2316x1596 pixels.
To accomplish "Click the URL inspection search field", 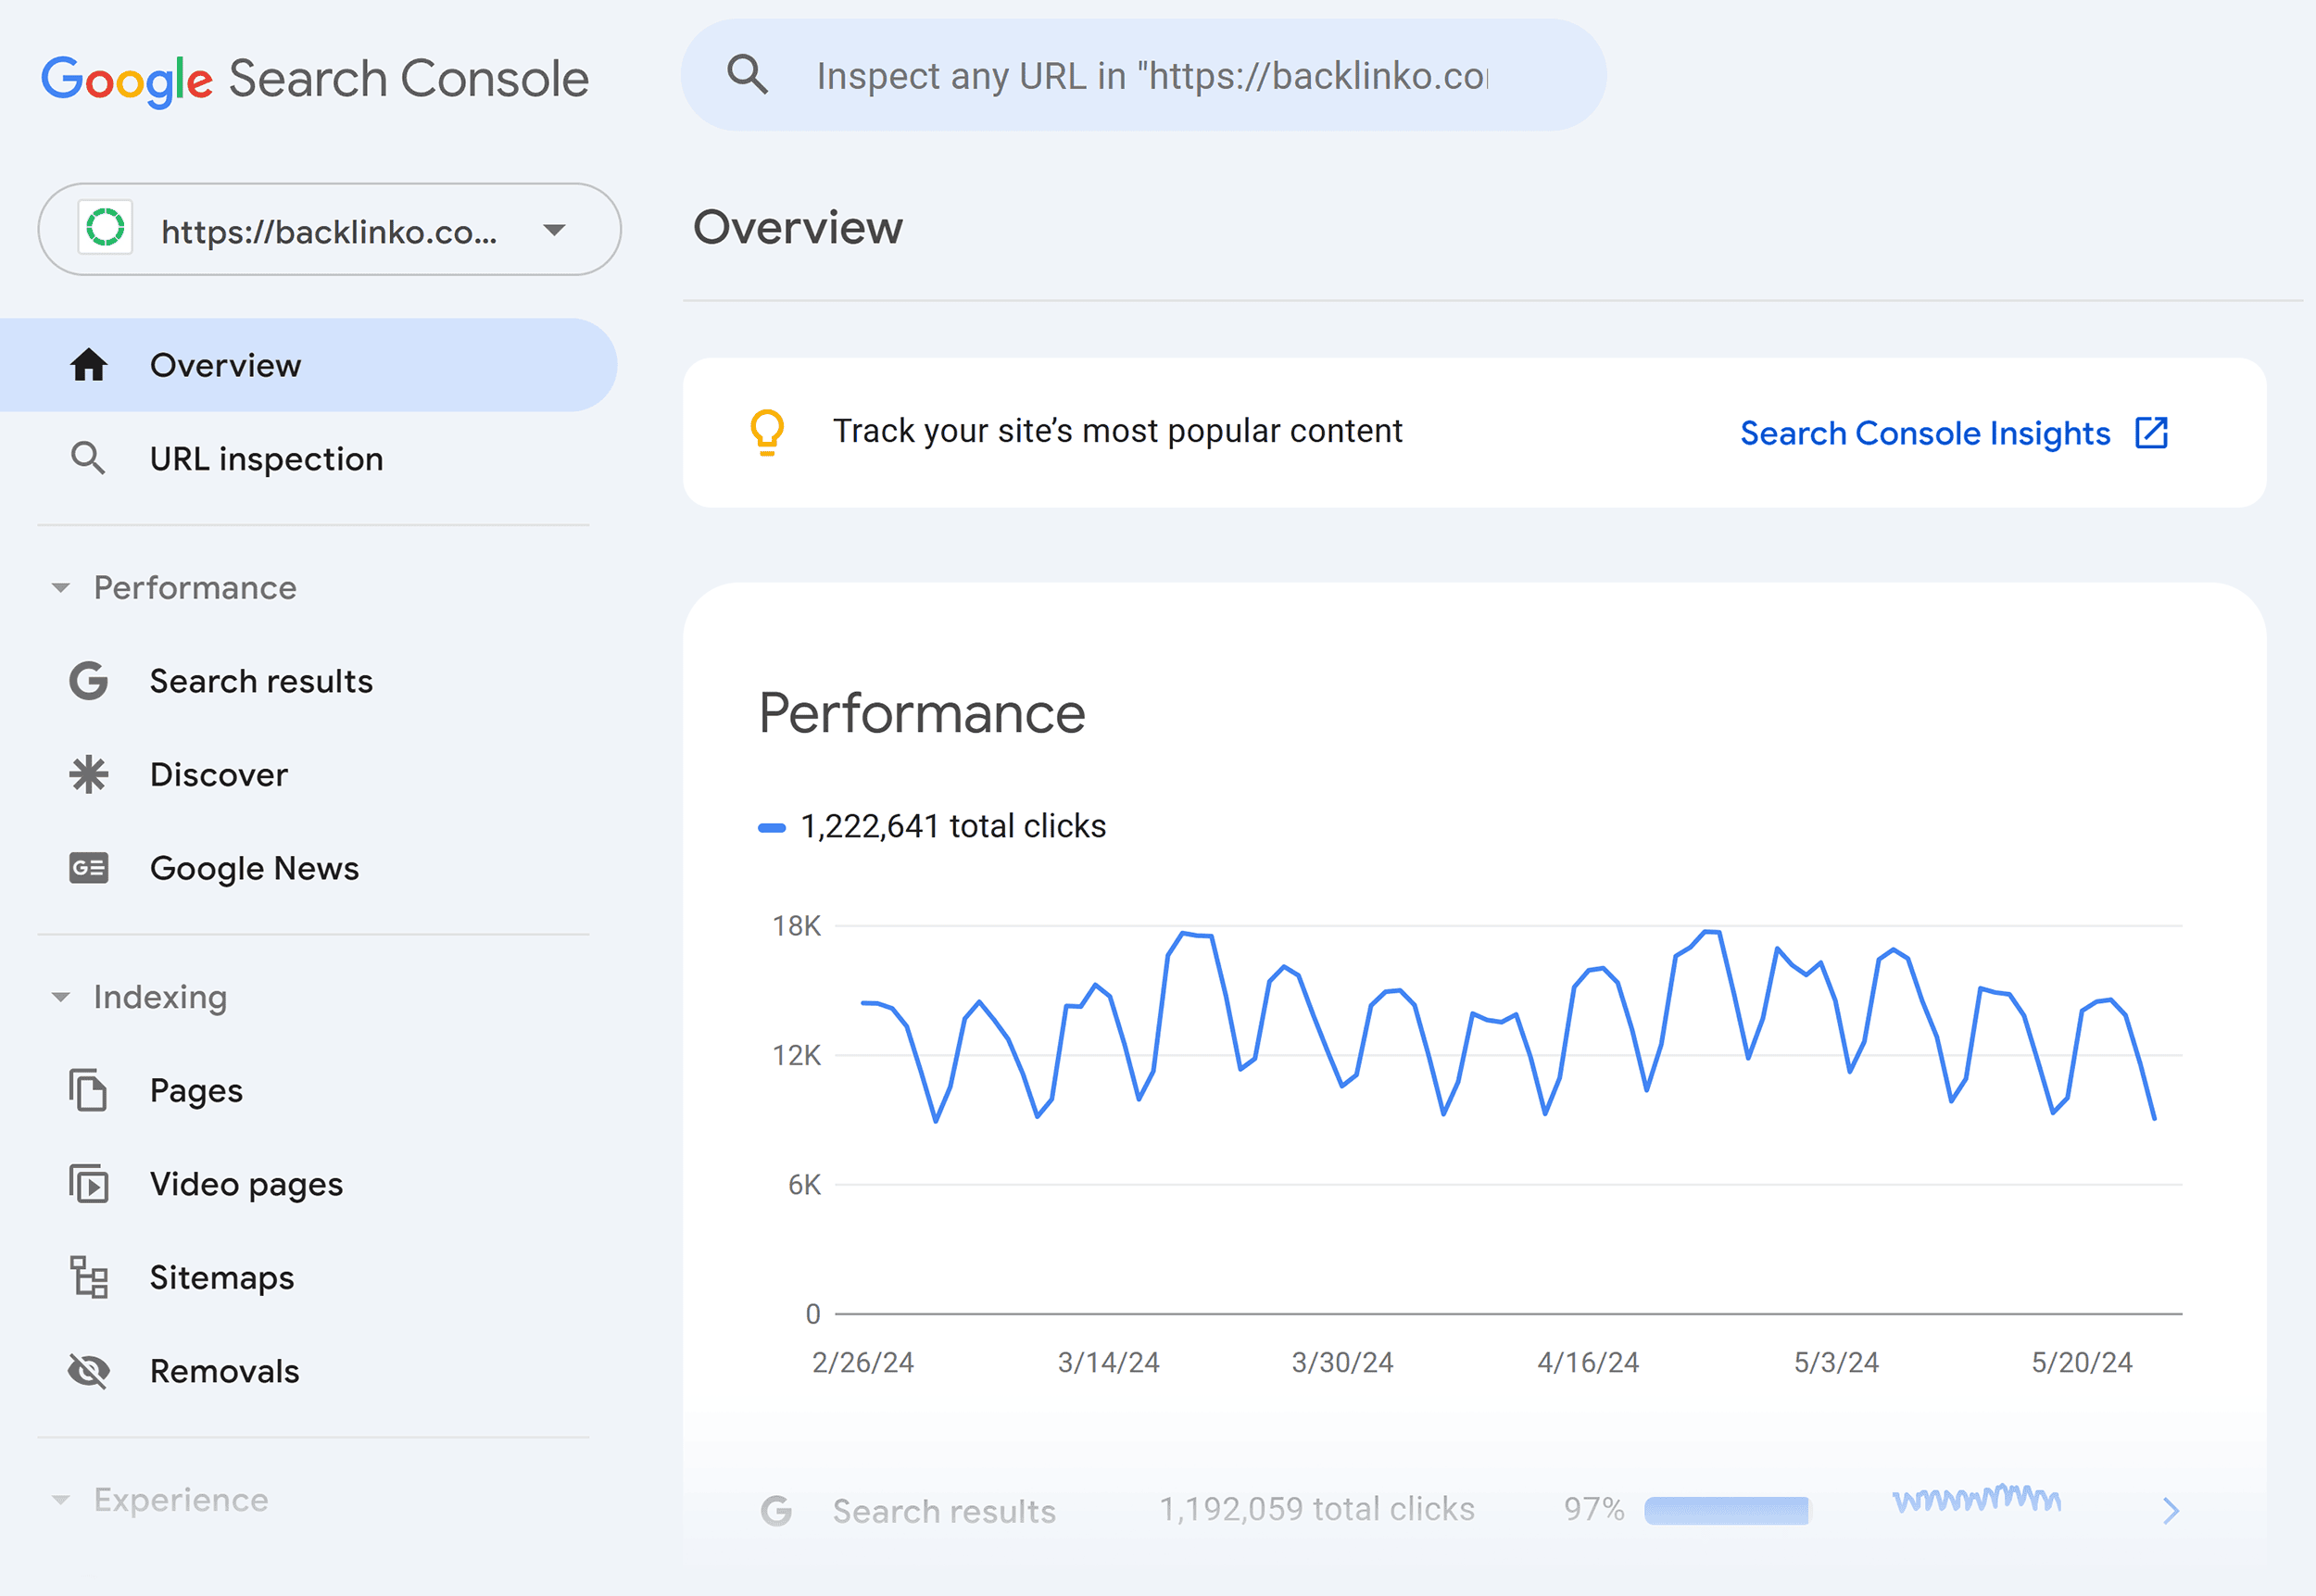I will point(1144,74).
